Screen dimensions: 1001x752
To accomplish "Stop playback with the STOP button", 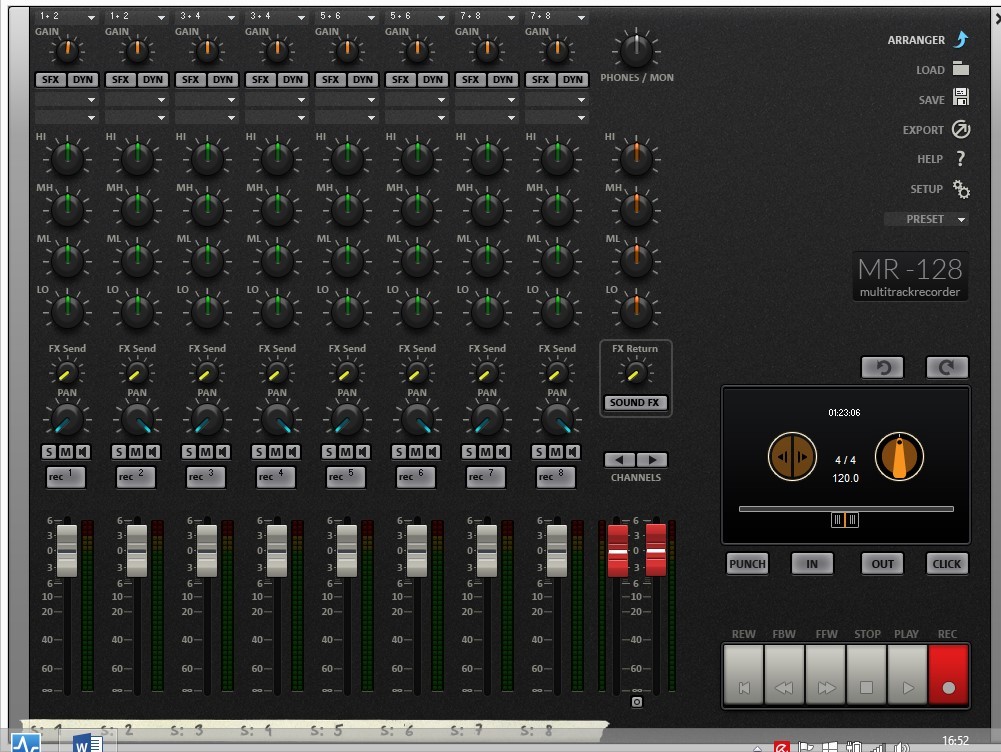I will pyautogui.click(x=866, y=675).
